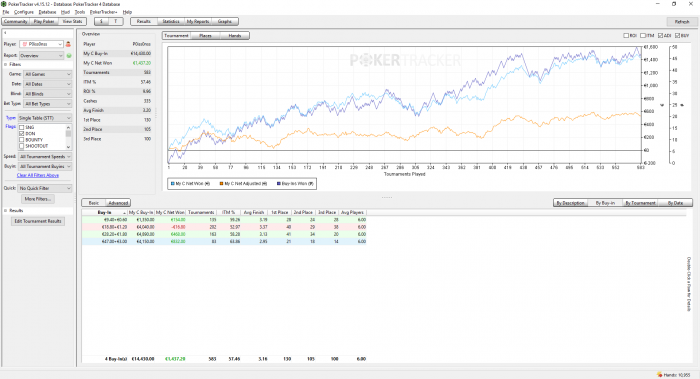Click Buy-ins Won purple legend swatch
The width and height of the screenshot is (700, 379).
pos(279,183)
